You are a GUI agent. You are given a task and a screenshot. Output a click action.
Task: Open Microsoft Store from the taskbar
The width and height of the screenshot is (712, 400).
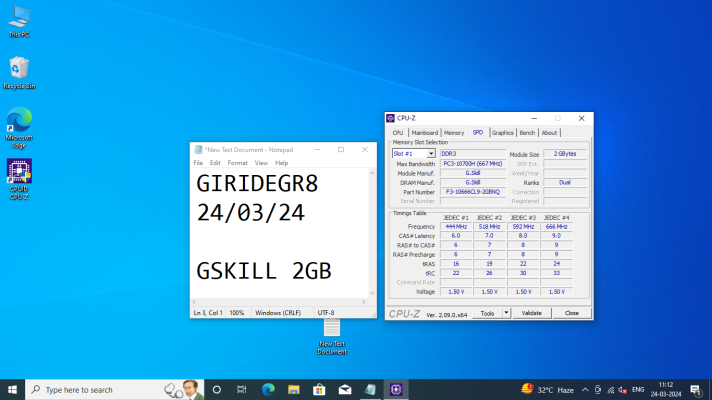(x=319, y=390)
